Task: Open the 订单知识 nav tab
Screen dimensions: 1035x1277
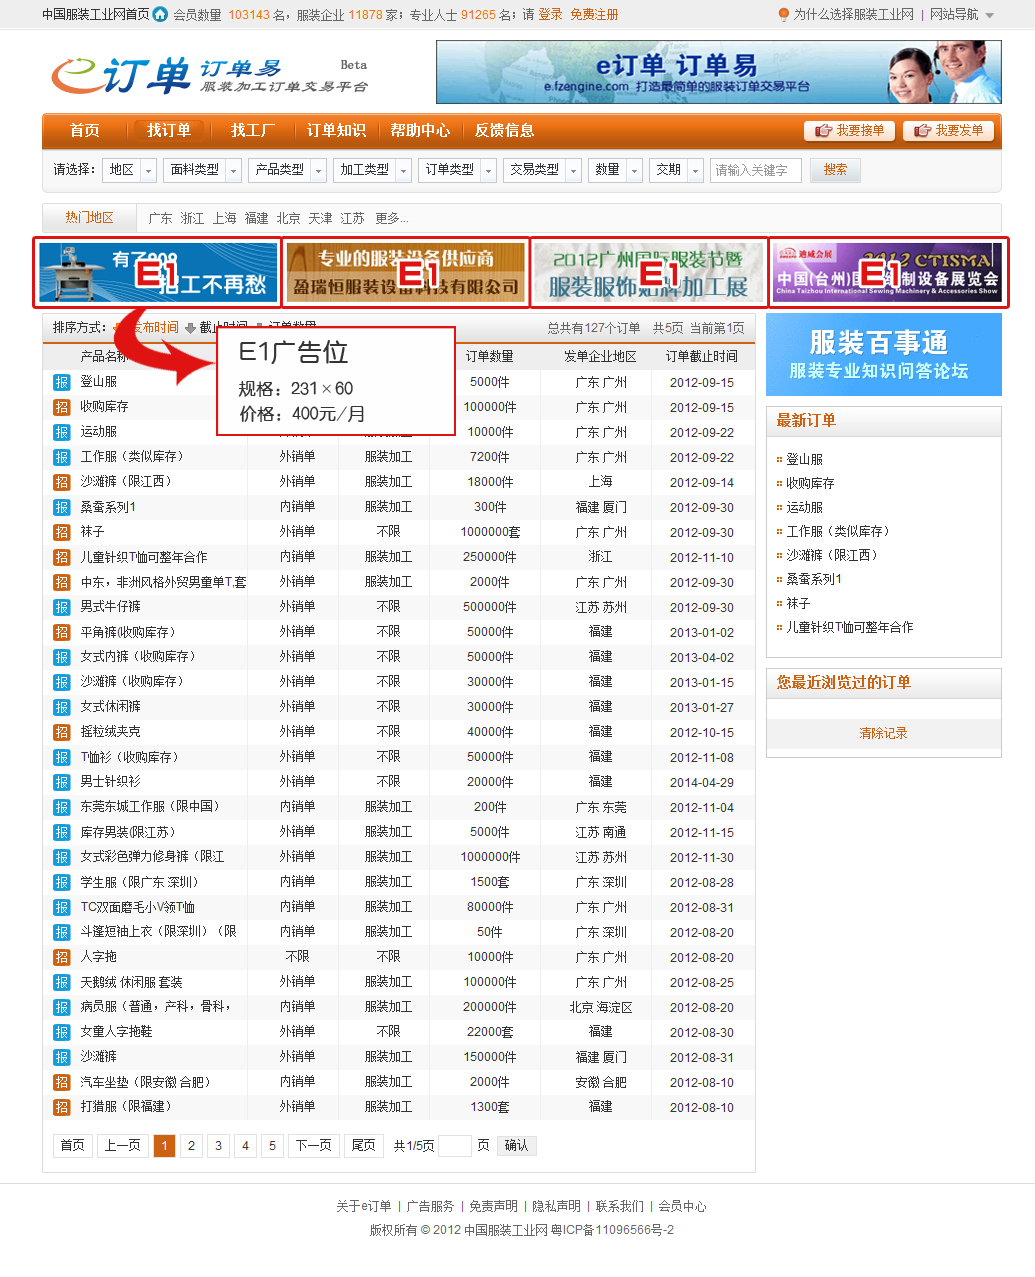Action: click(336, 131)
